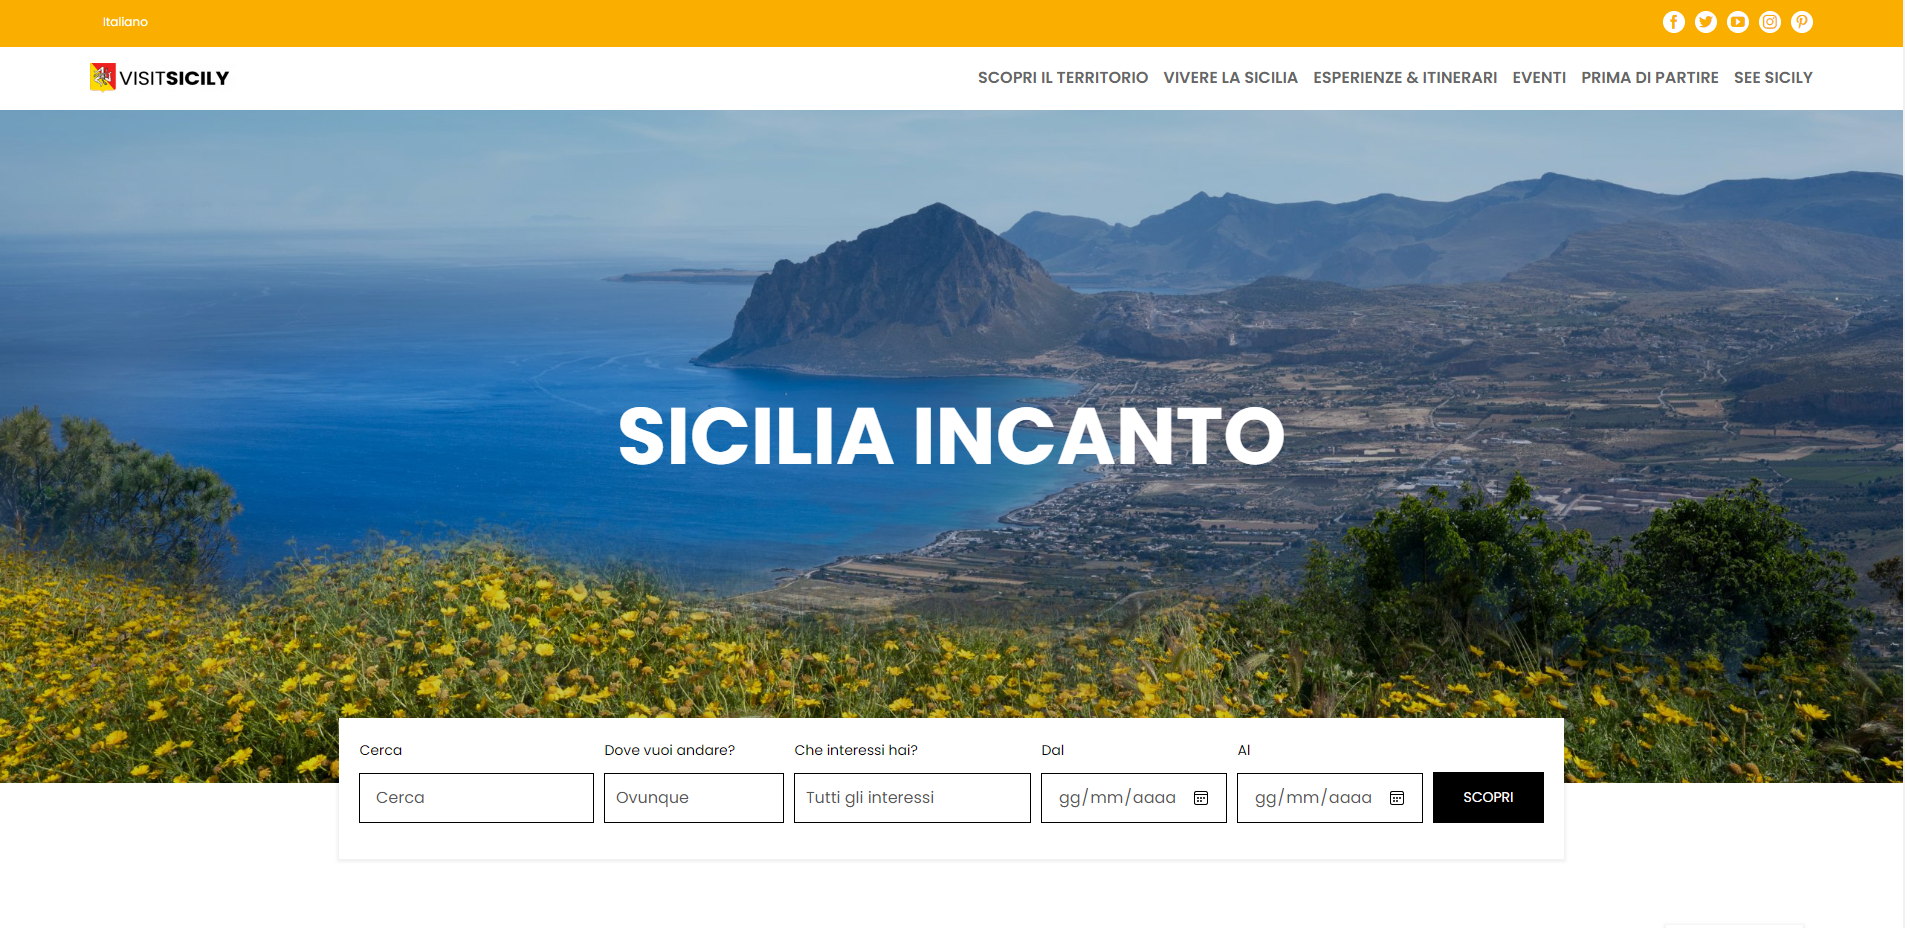
Task: Expand the Tutti gli interessi dropdown
Action: click(x=912, y=798)
